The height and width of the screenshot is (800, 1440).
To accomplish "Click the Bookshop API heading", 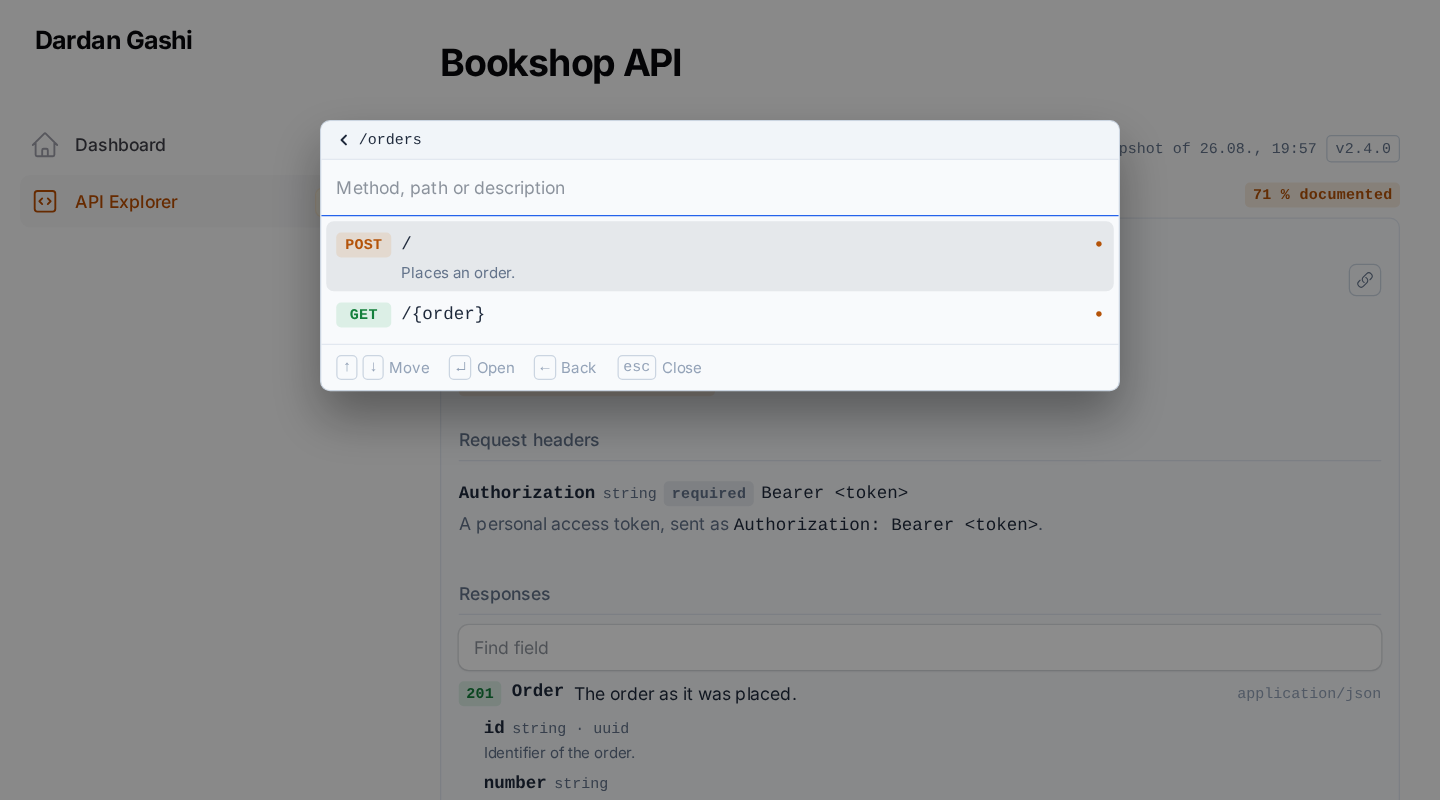I will click(561, 63).
